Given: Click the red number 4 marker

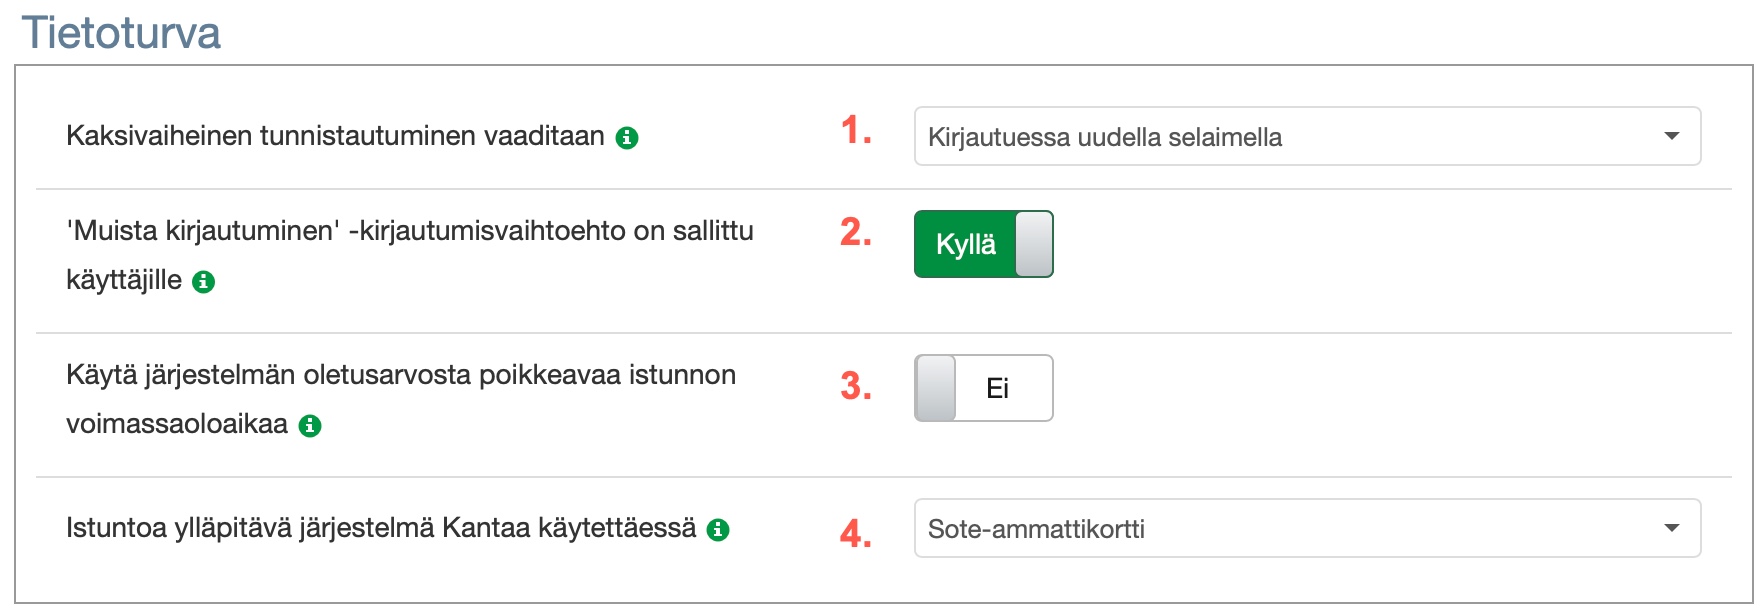Looking at the screenshot, I should [x=855, y=533].
